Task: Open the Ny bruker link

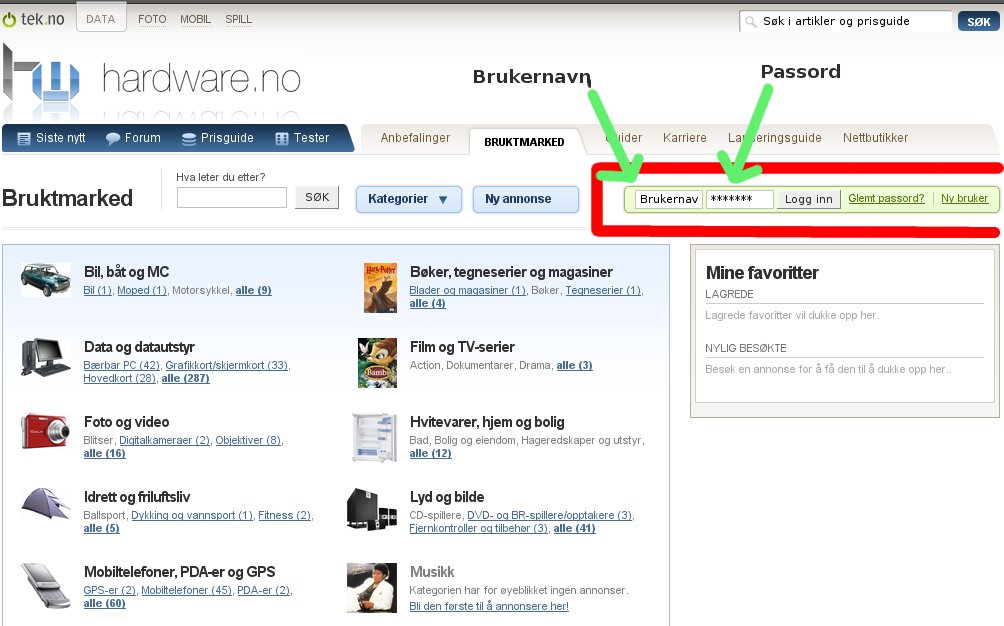Action: coord(964,198)
